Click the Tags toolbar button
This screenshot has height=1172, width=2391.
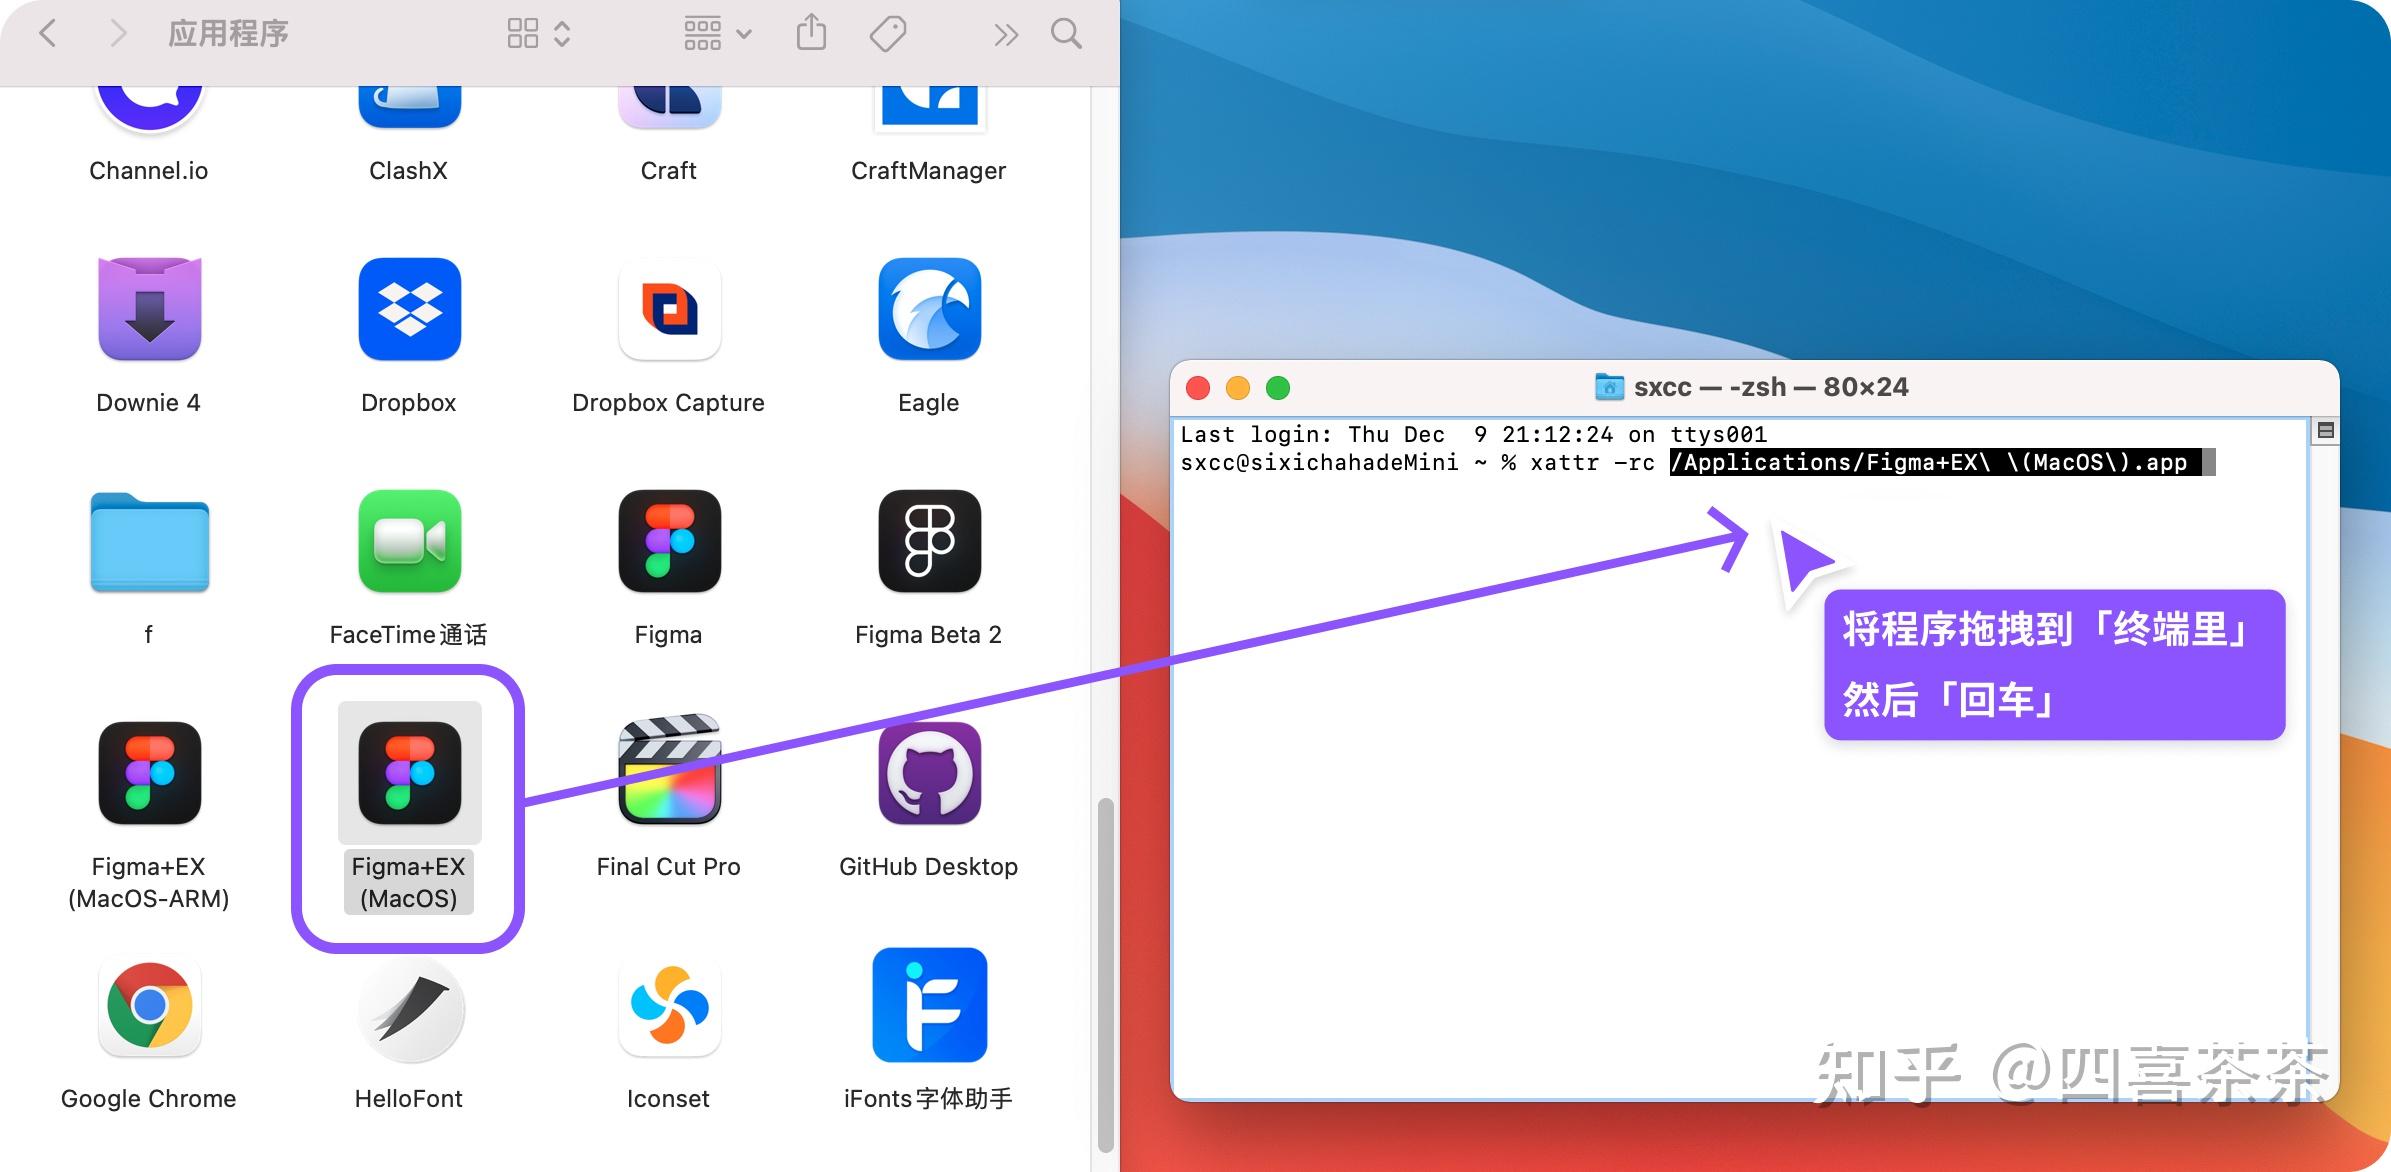887,34
